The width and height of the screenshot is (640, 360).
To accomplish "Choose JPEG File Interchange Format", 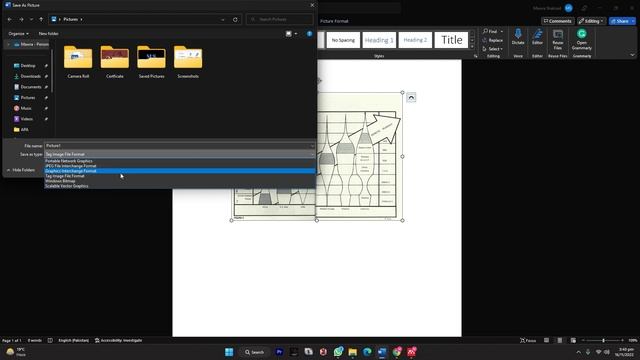I will click(179, 166).
